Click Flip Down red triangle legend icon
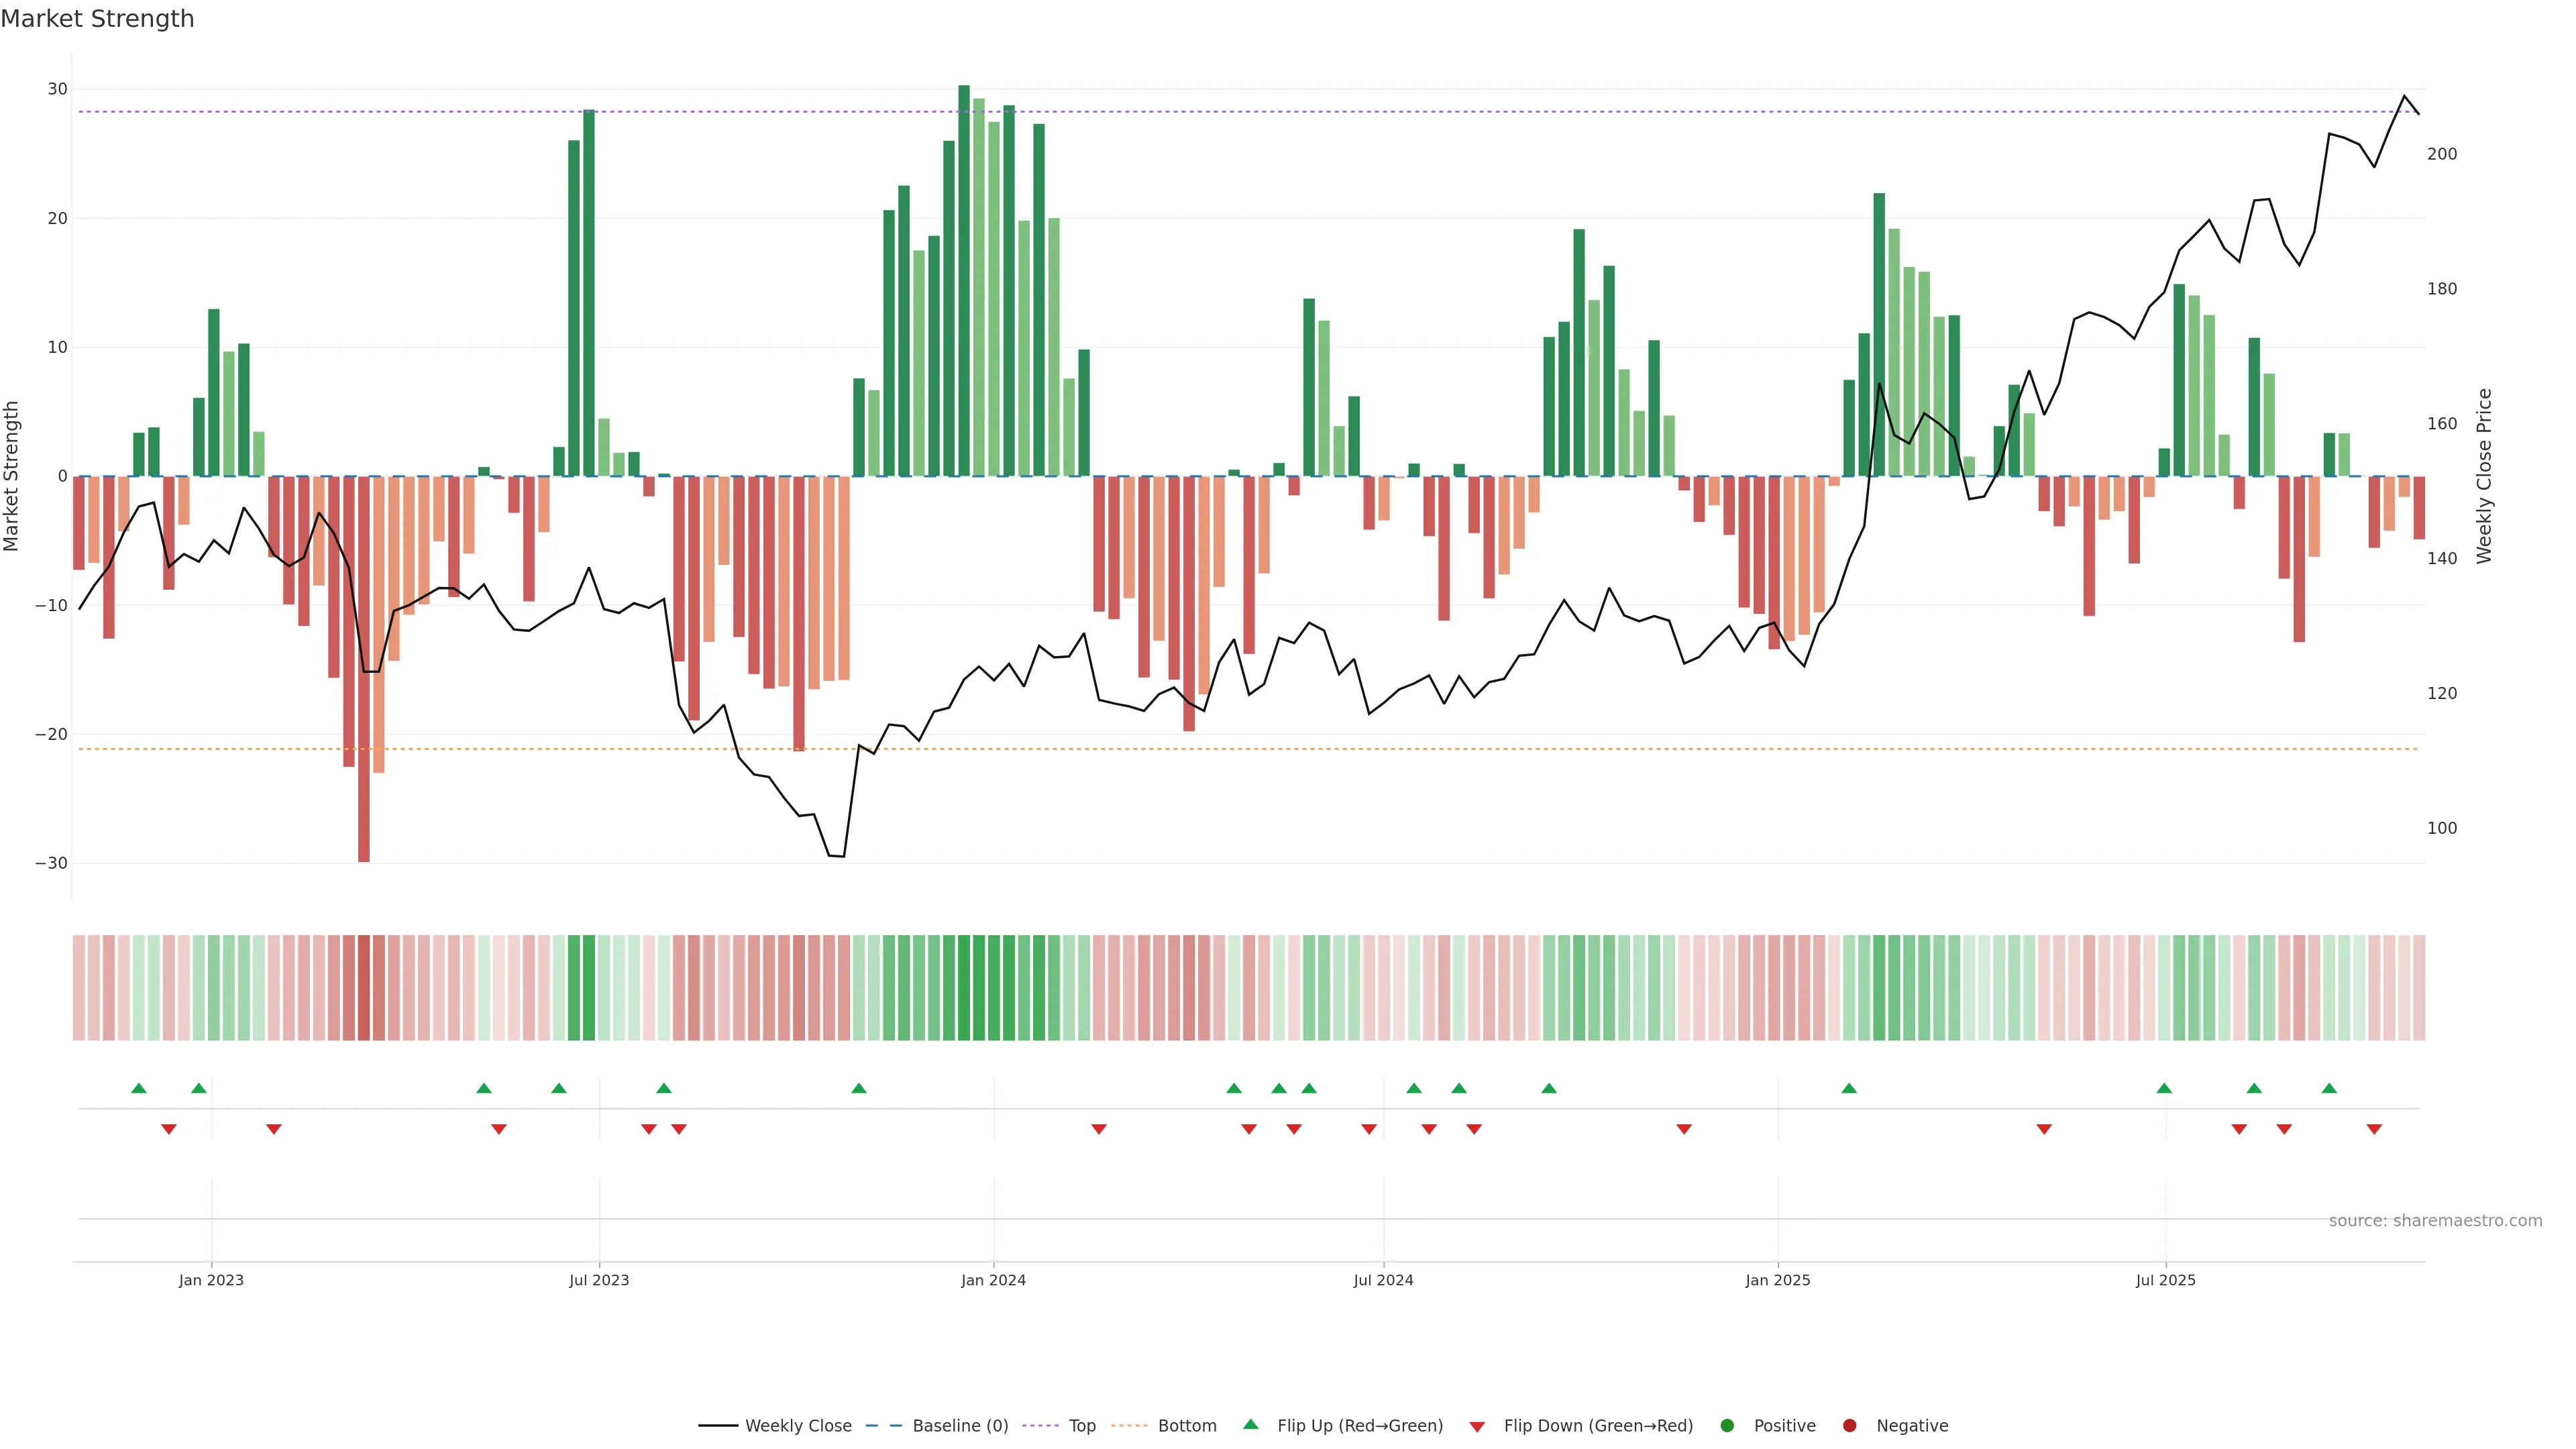This screenshot has width=2576, height=1449. point(1477,1426)
